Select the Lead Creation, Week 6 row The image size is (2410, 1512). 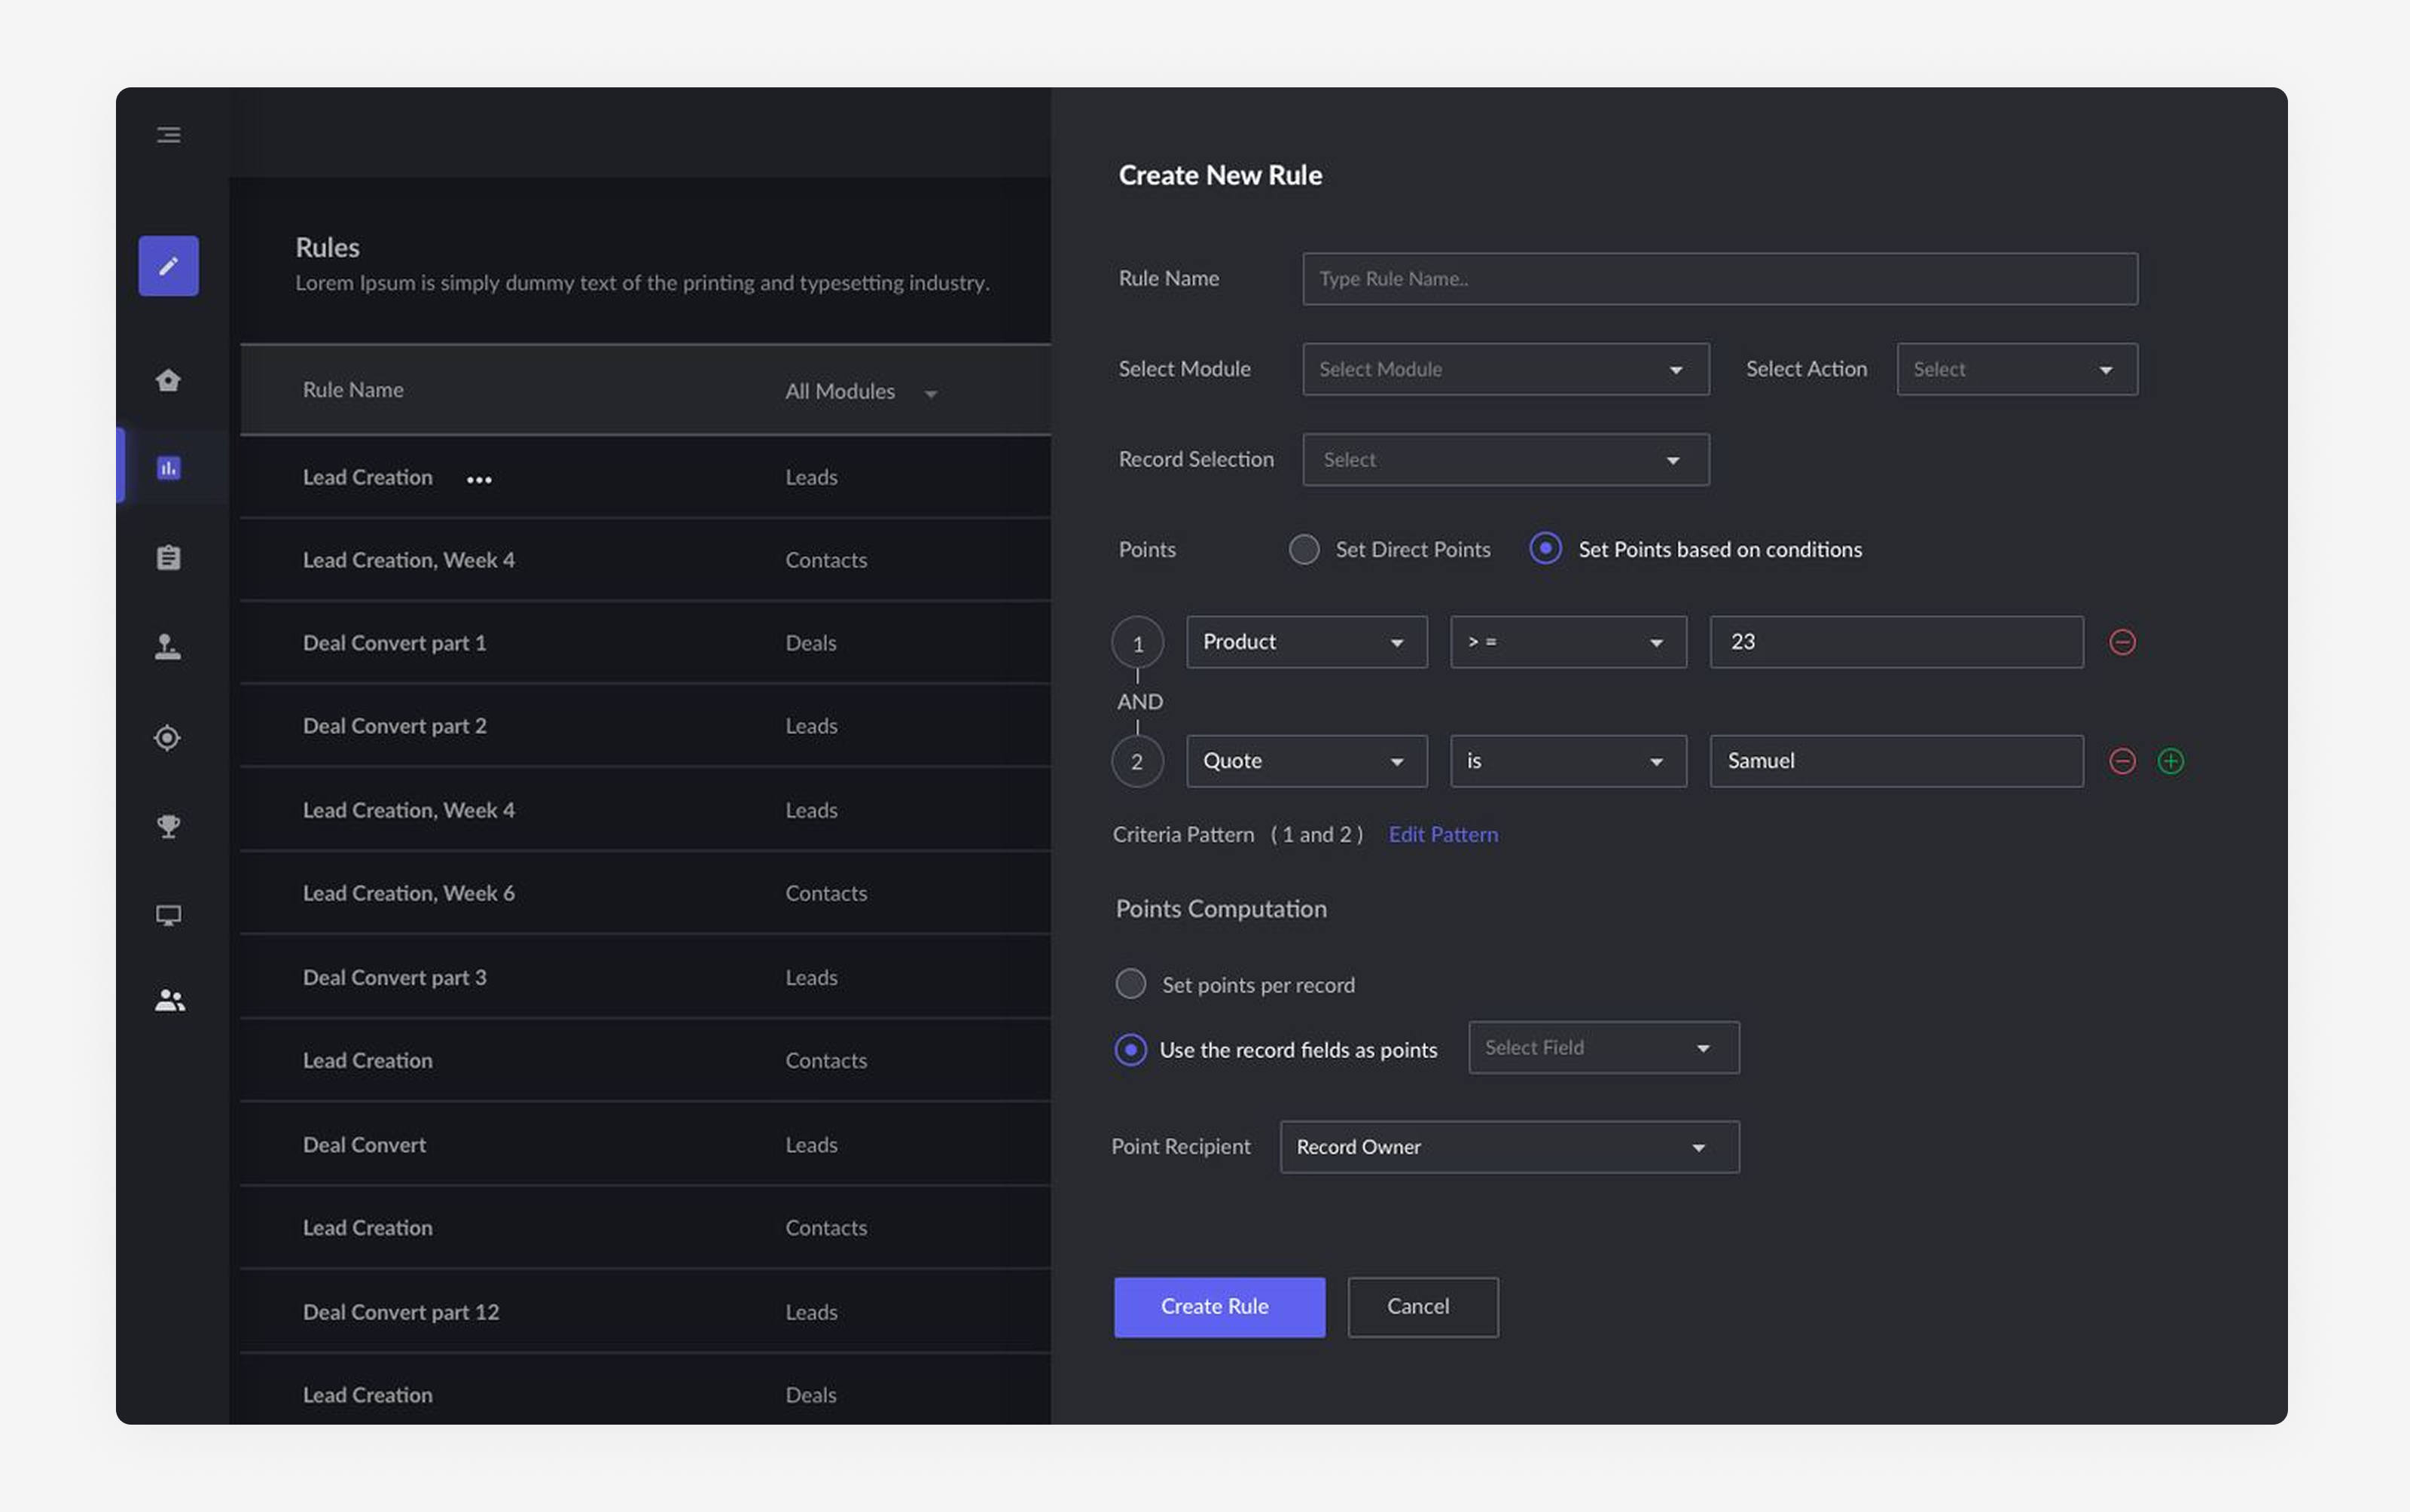coord(645,893)
